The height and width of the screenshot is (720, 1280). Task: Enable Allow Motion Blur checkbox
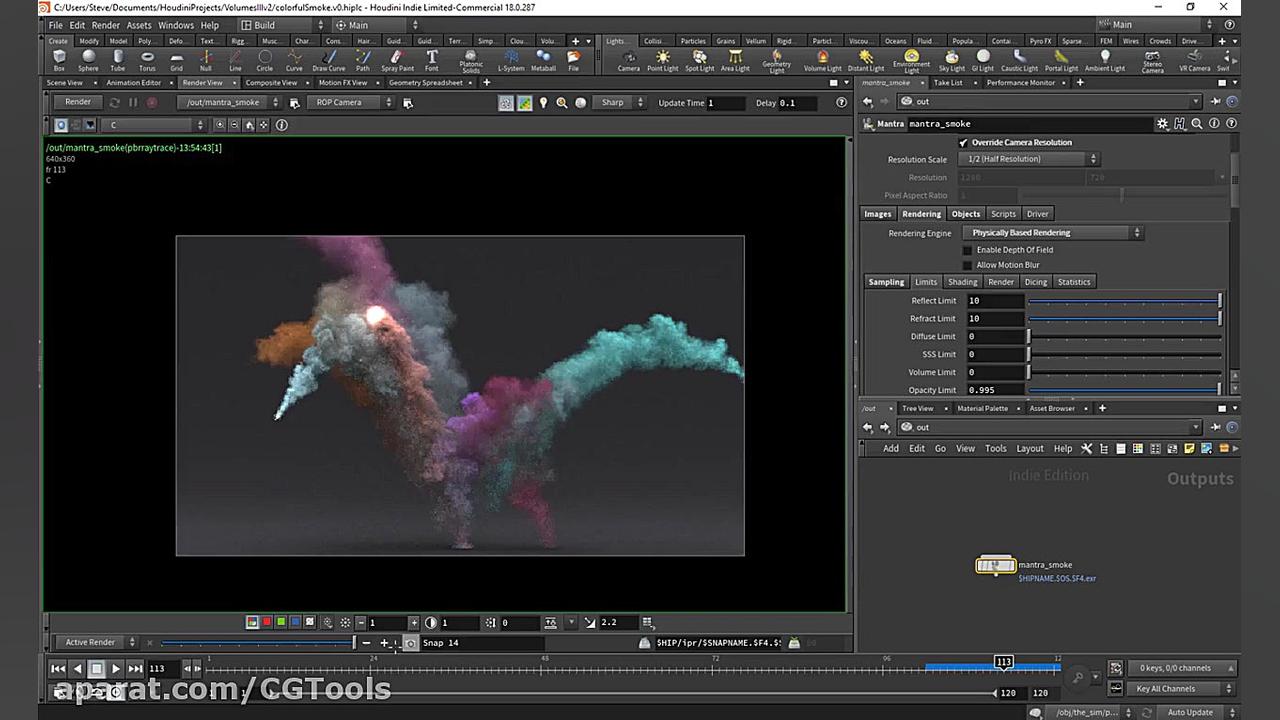967,265
